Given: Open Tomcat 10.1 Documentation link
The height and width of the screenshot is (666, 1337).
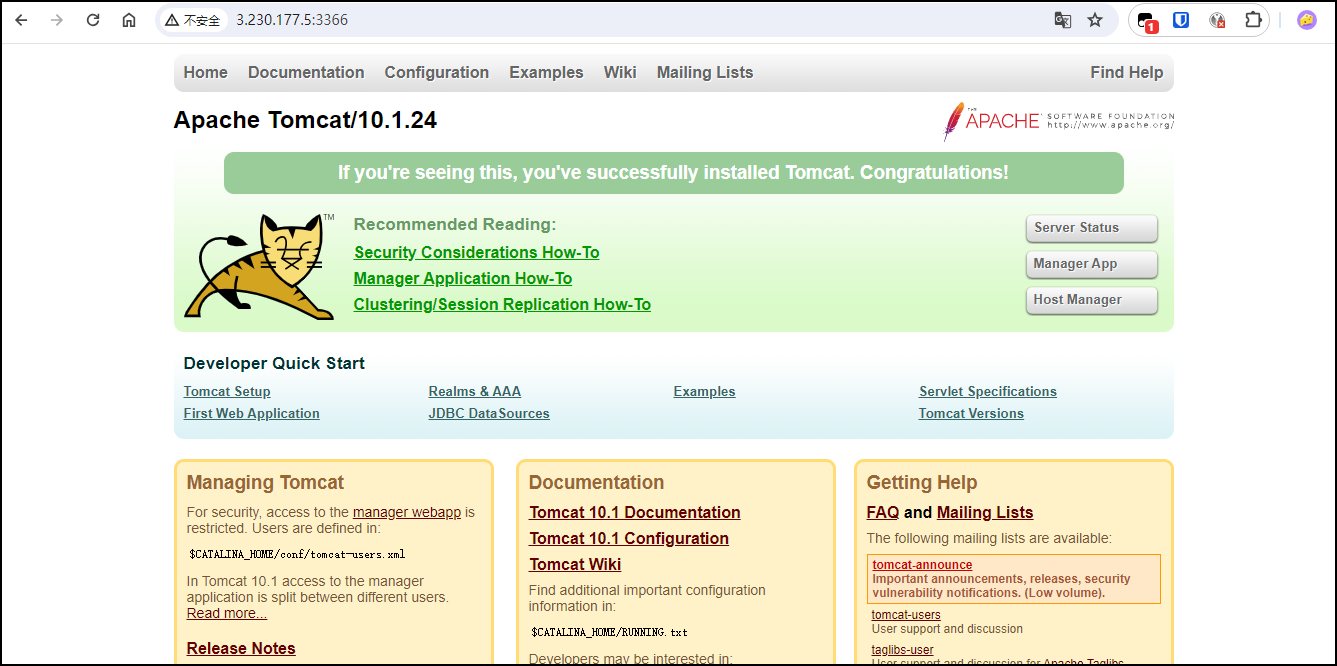Looking at the screenshot, I should pos(635,512).
